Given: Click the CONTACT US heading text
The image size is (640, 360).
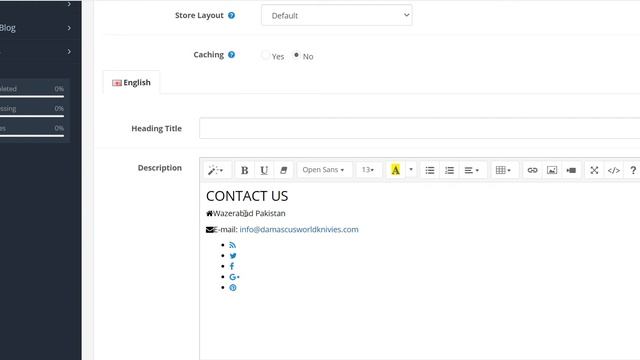Looking at the screenshot, I should tap(247, 196).
